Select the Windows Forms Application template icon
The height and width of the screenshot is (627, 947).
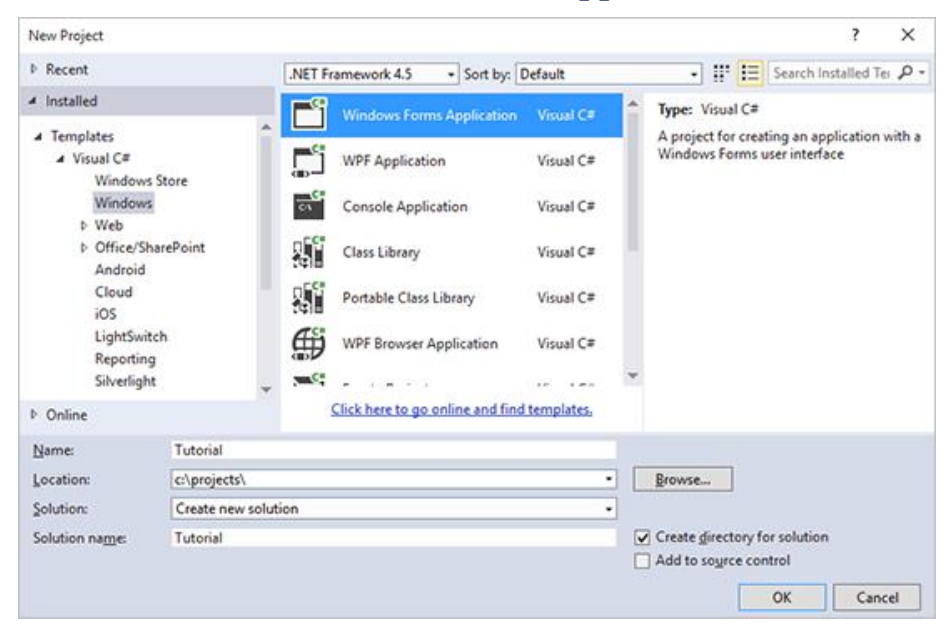307,116
